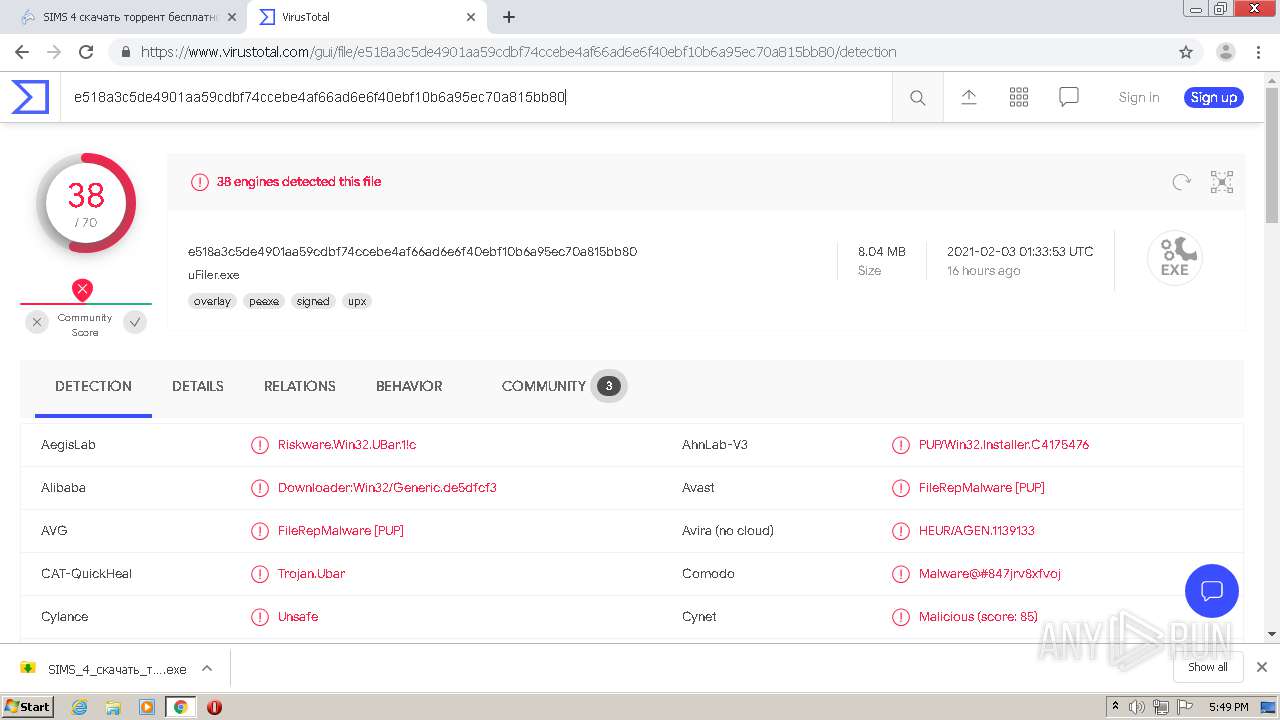
Task: Go back with browser arrow
Action: coord(22,52)
